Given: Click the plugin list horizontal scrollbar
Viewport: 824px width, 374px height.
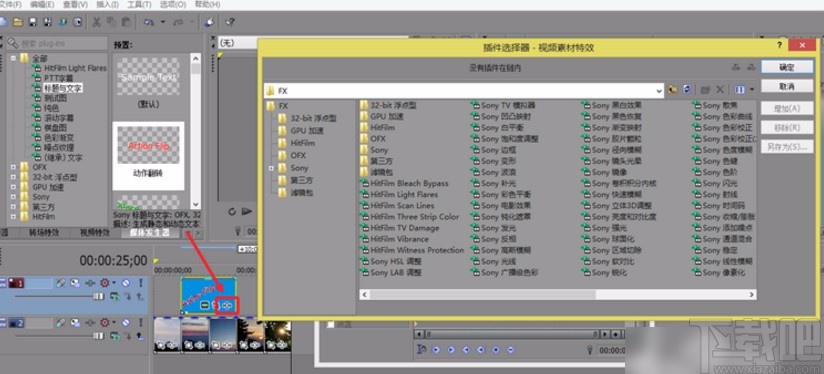Looking at the screenshot, I should pos(557,295).
